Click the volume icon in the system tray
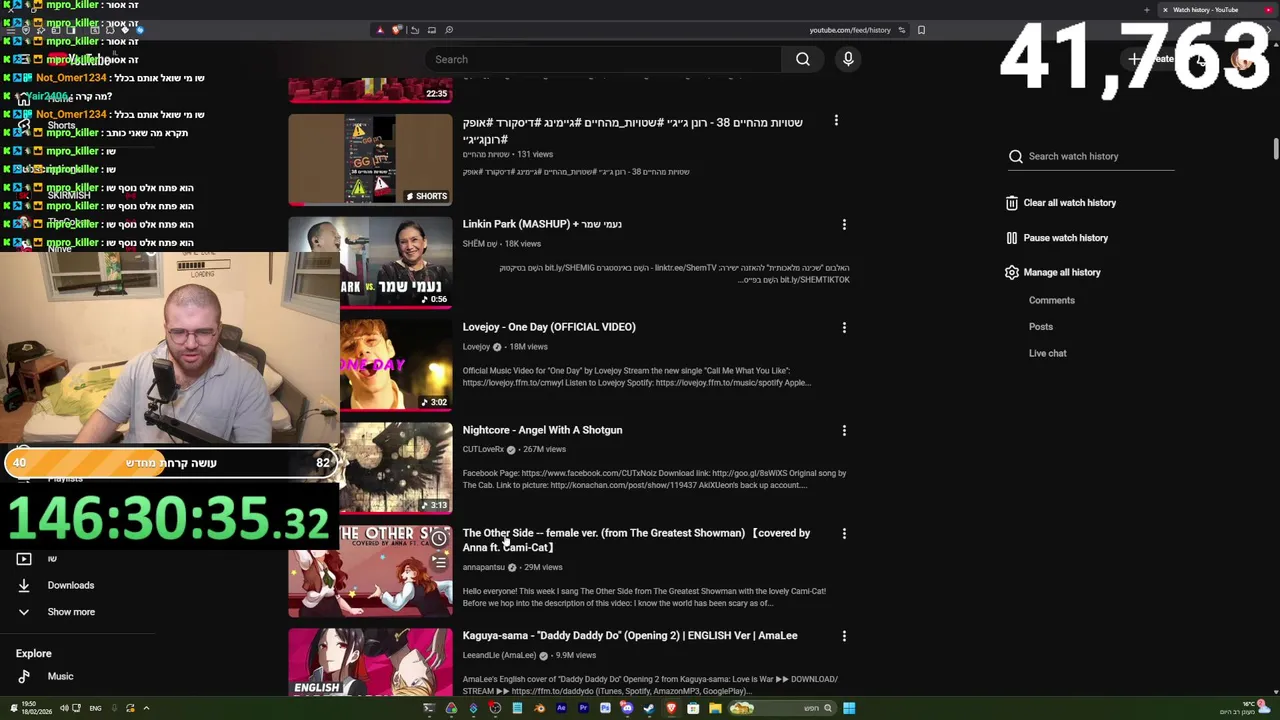The width and height of the screenshot is (1280, 720). click(64, 708)
